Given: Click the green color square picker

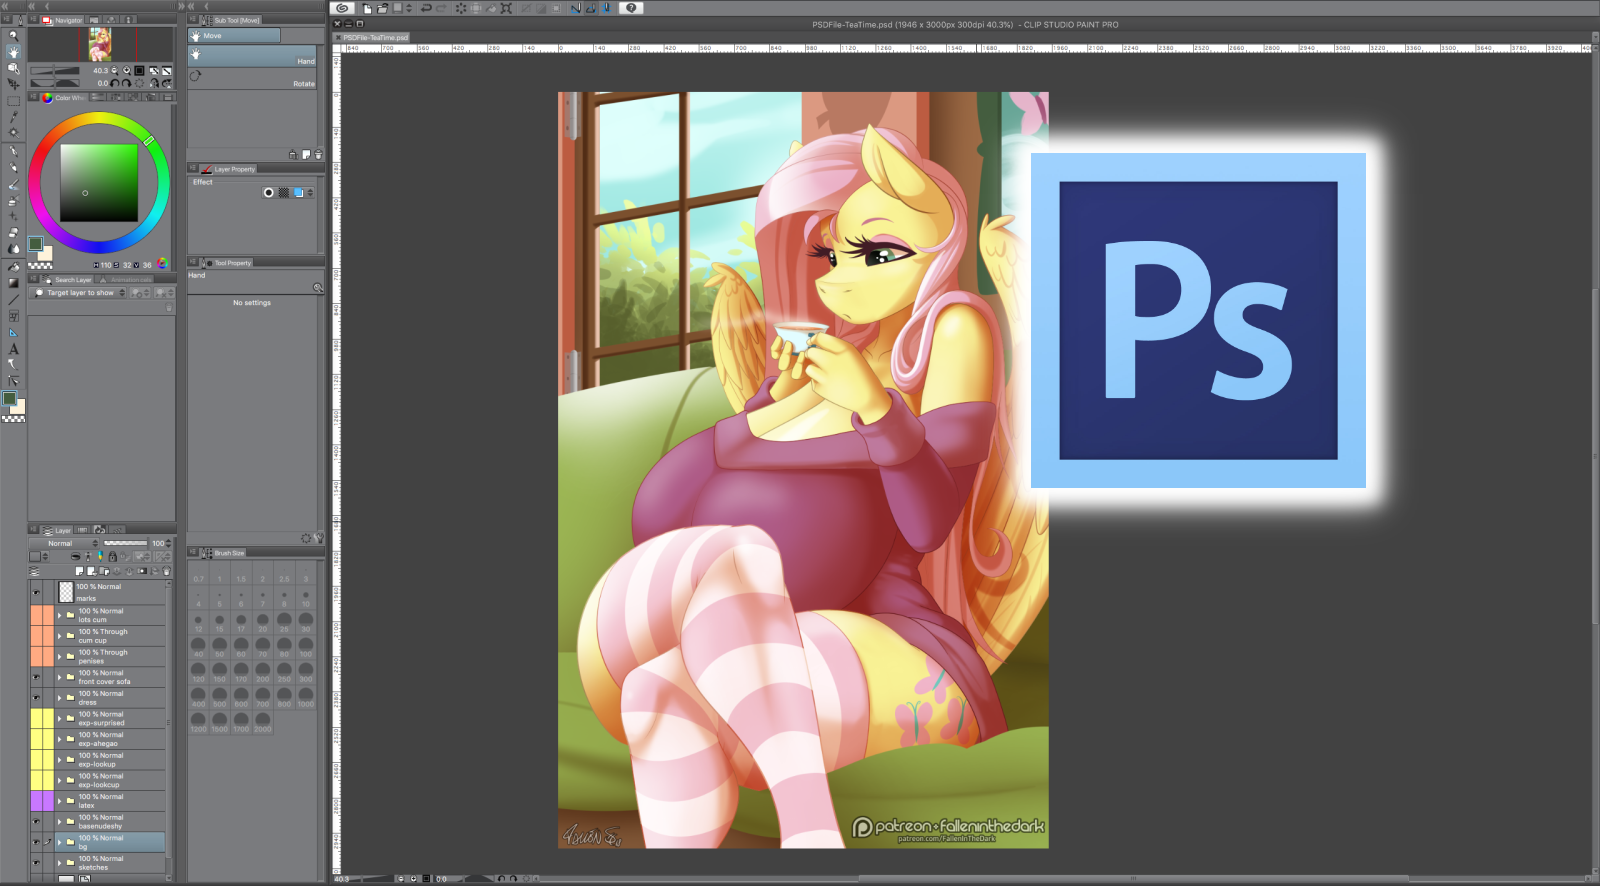Looking at the screenshot, I should 98,182.
